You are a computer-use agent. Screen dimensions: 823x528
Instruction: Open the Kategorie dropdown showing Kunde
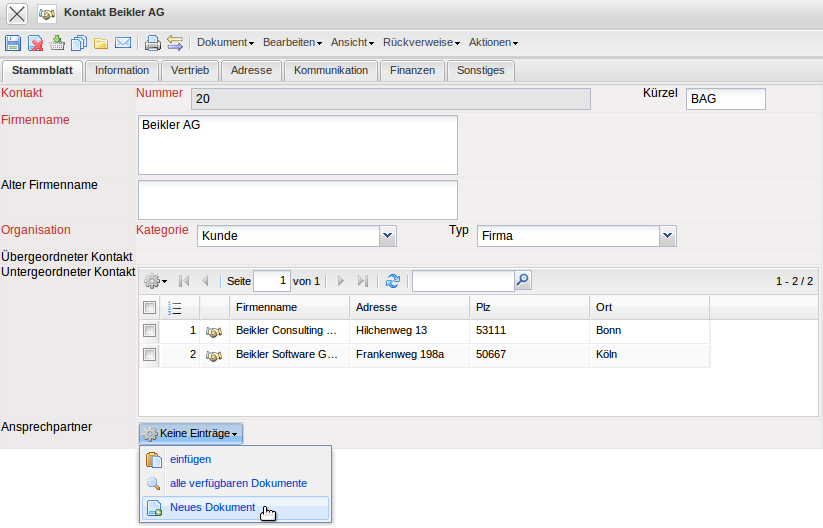(x=388, y=236)
